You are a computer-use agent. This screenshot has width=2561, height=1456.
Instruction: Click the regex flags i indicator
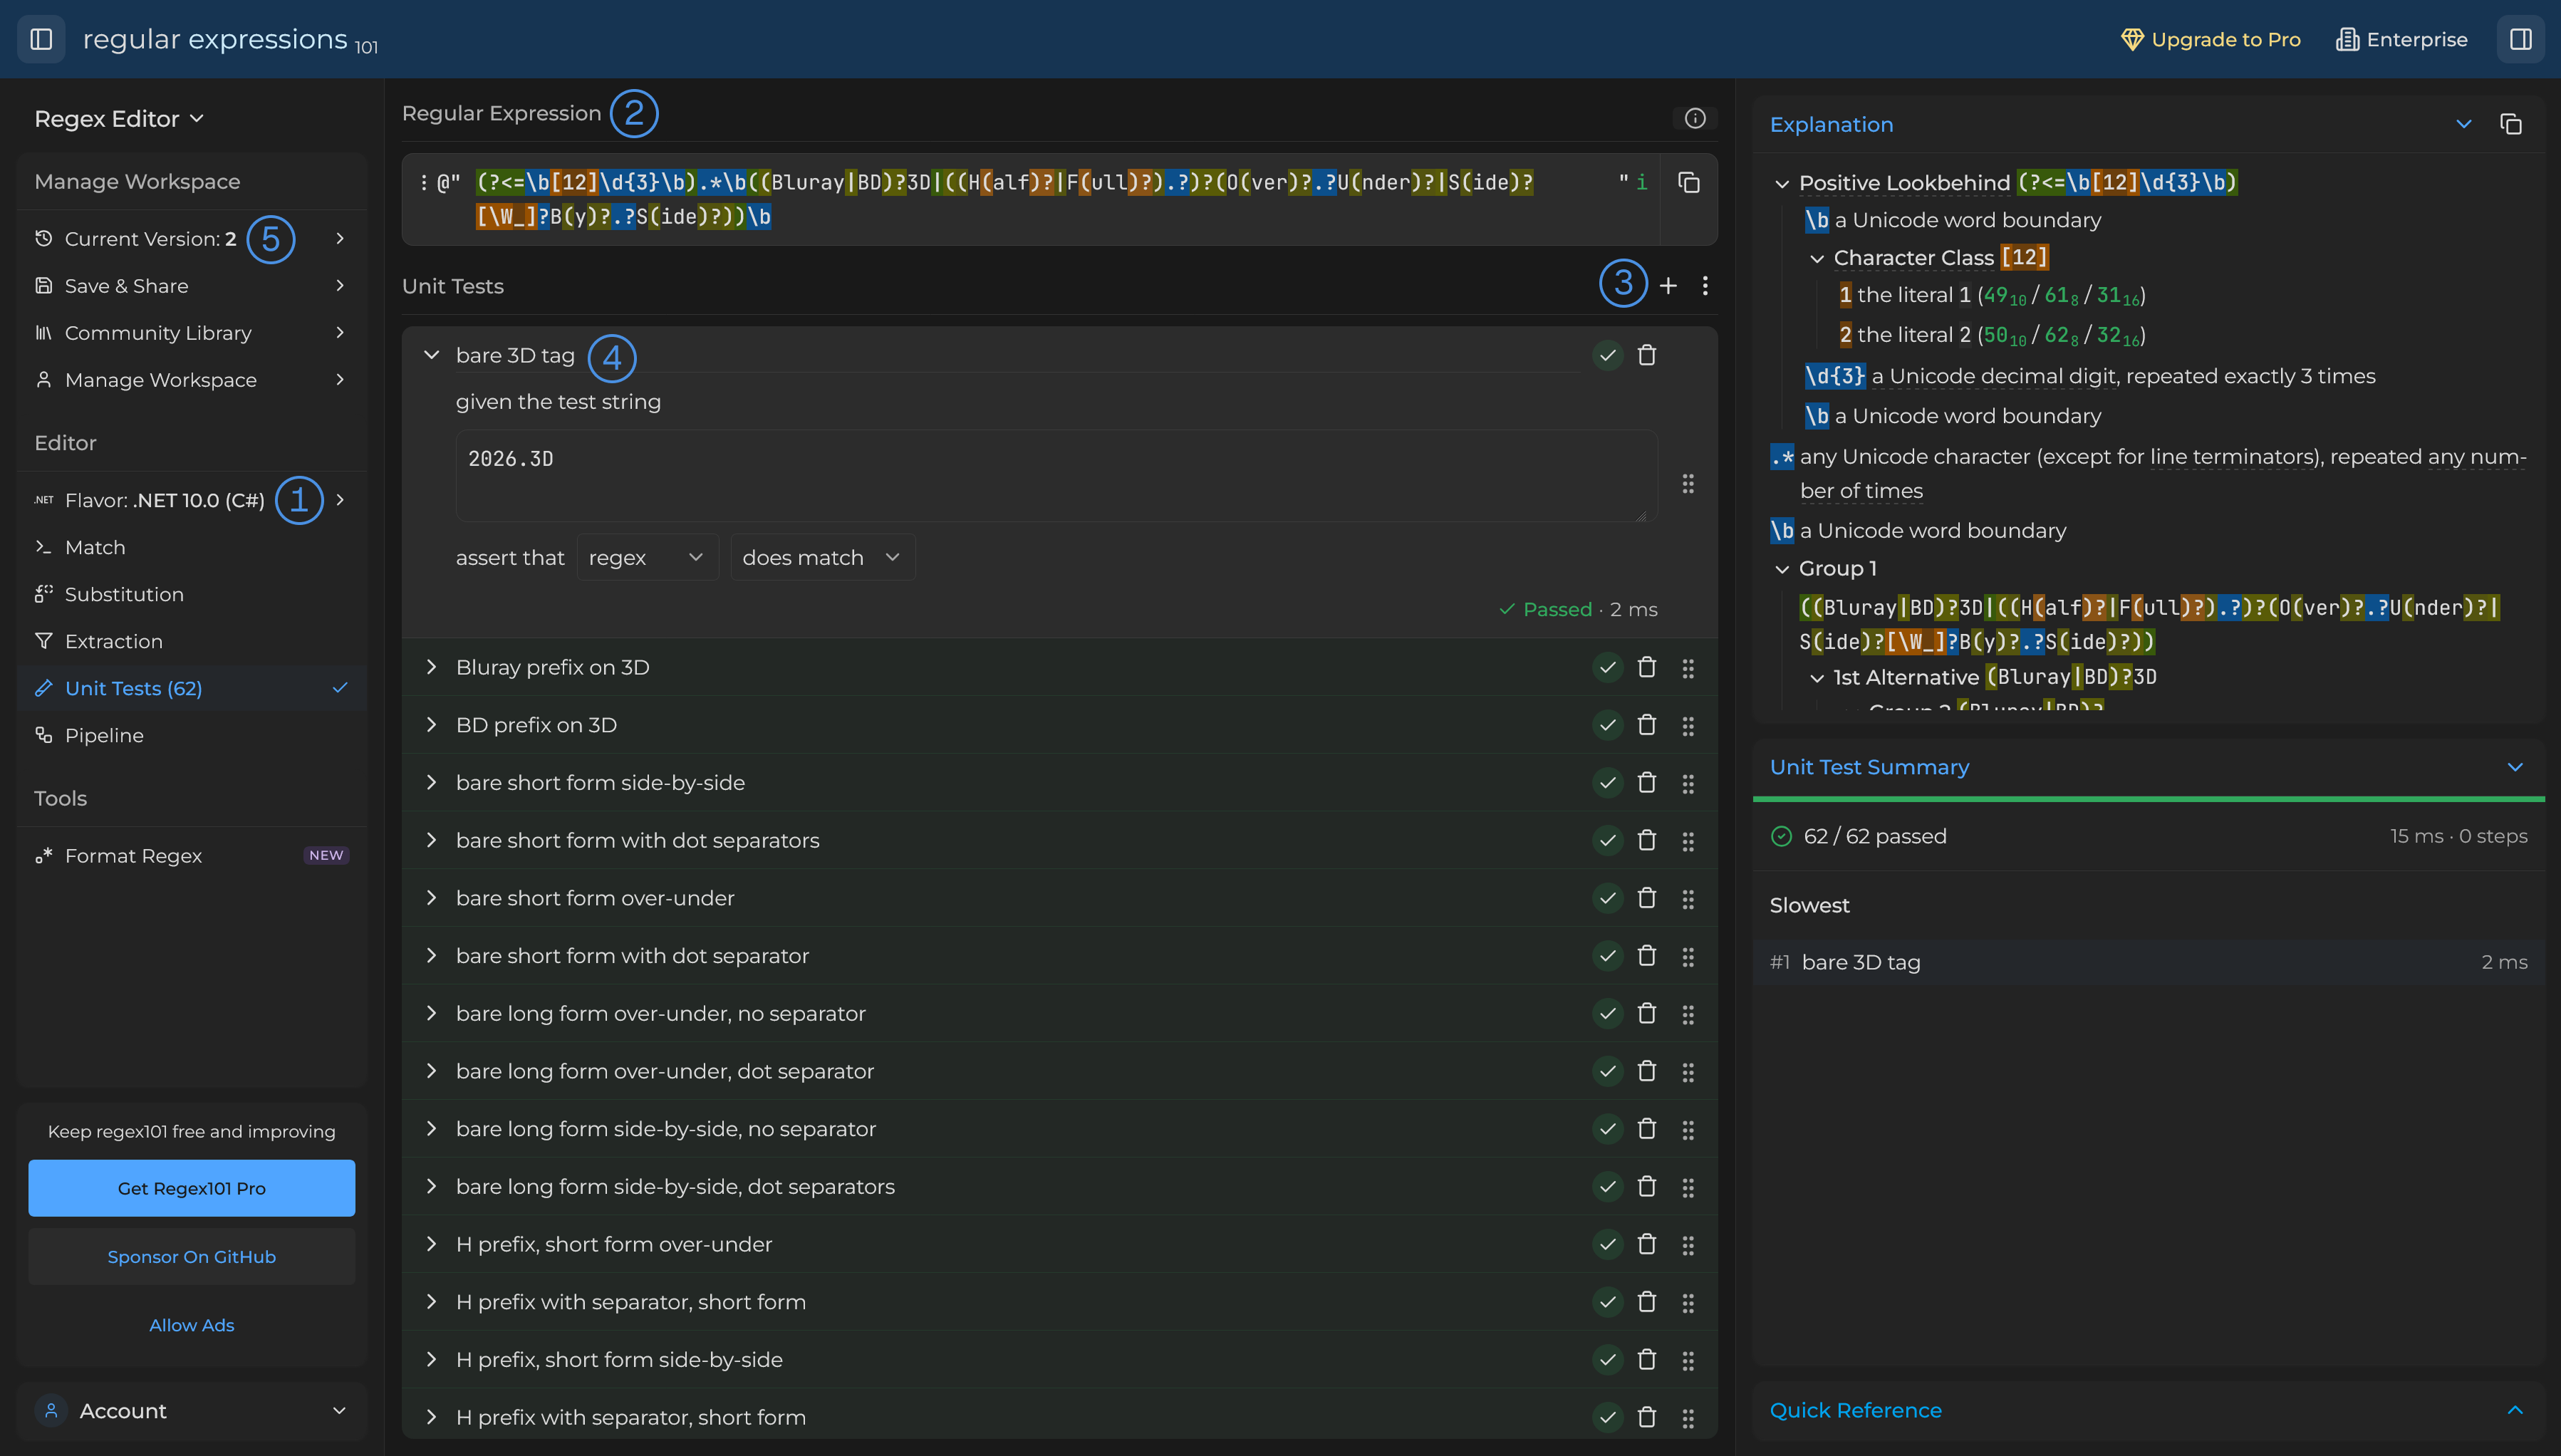coord(1641,182)
